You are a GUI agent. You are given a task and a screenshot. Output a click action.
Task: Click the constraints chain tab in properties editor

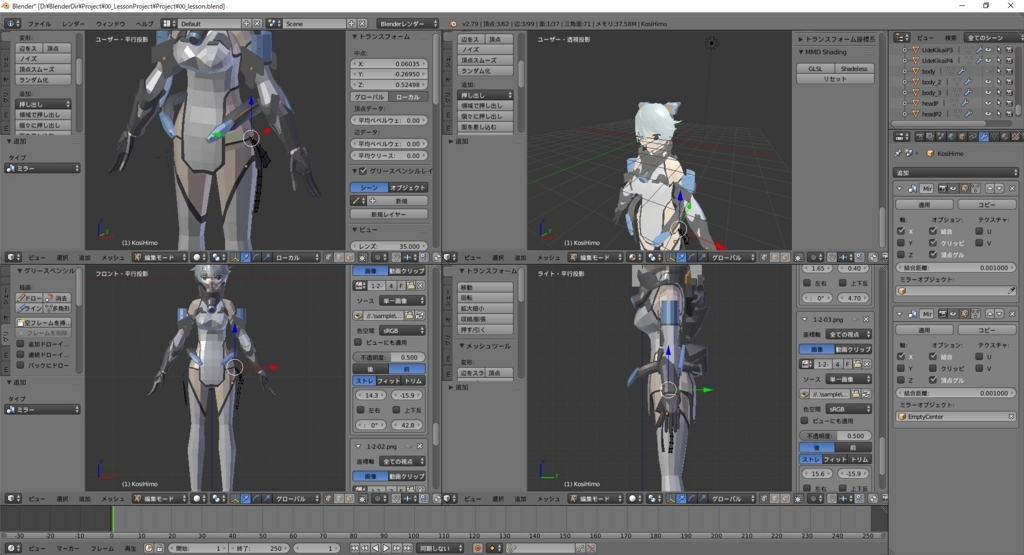(972, 137)
